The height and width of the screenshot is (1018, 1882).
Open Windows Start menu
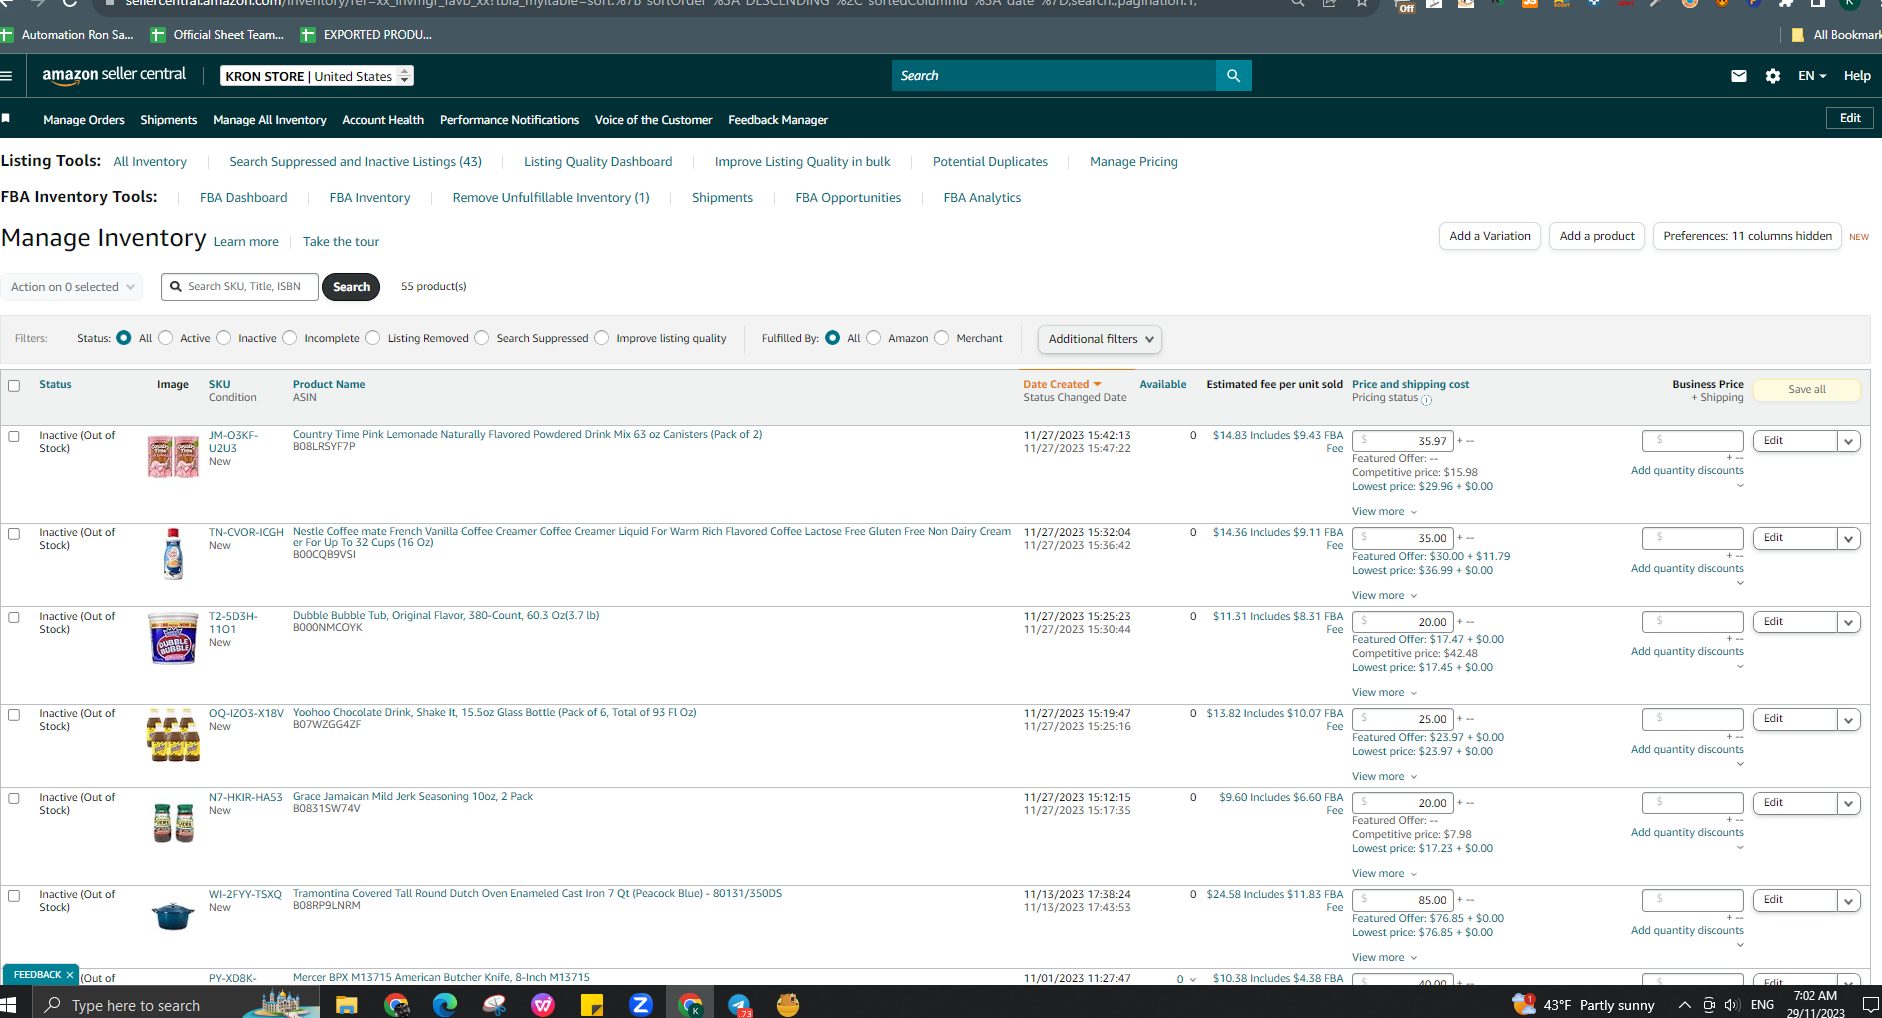click(x=9, y=1004)
